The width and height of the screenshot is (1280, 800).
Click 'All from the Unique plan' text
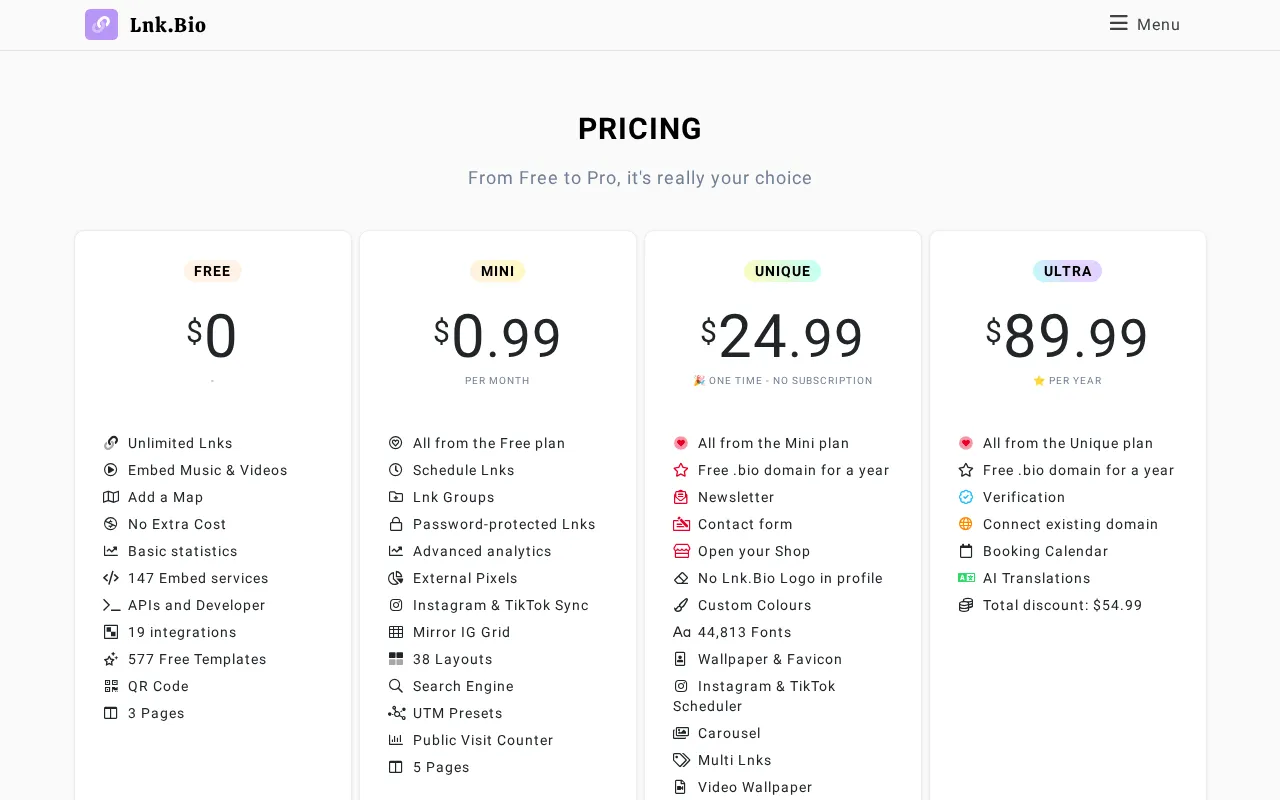pos(1068,443)
